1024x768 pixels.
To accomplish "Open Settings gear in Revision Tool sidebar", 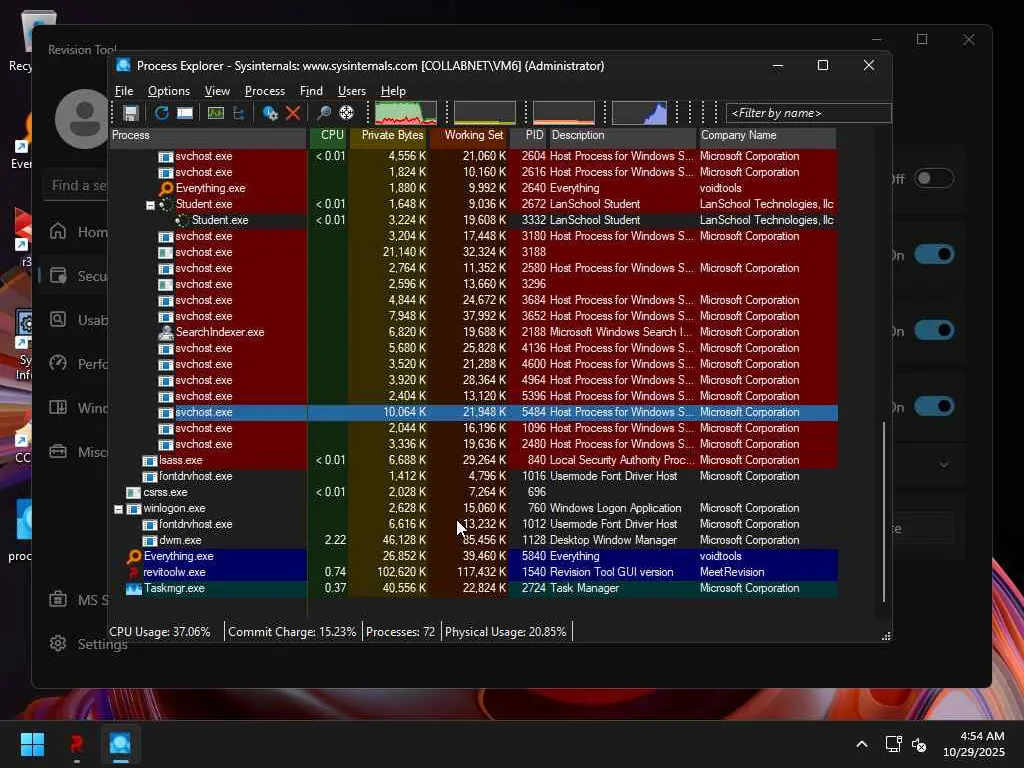I will (x=58, y=643).
